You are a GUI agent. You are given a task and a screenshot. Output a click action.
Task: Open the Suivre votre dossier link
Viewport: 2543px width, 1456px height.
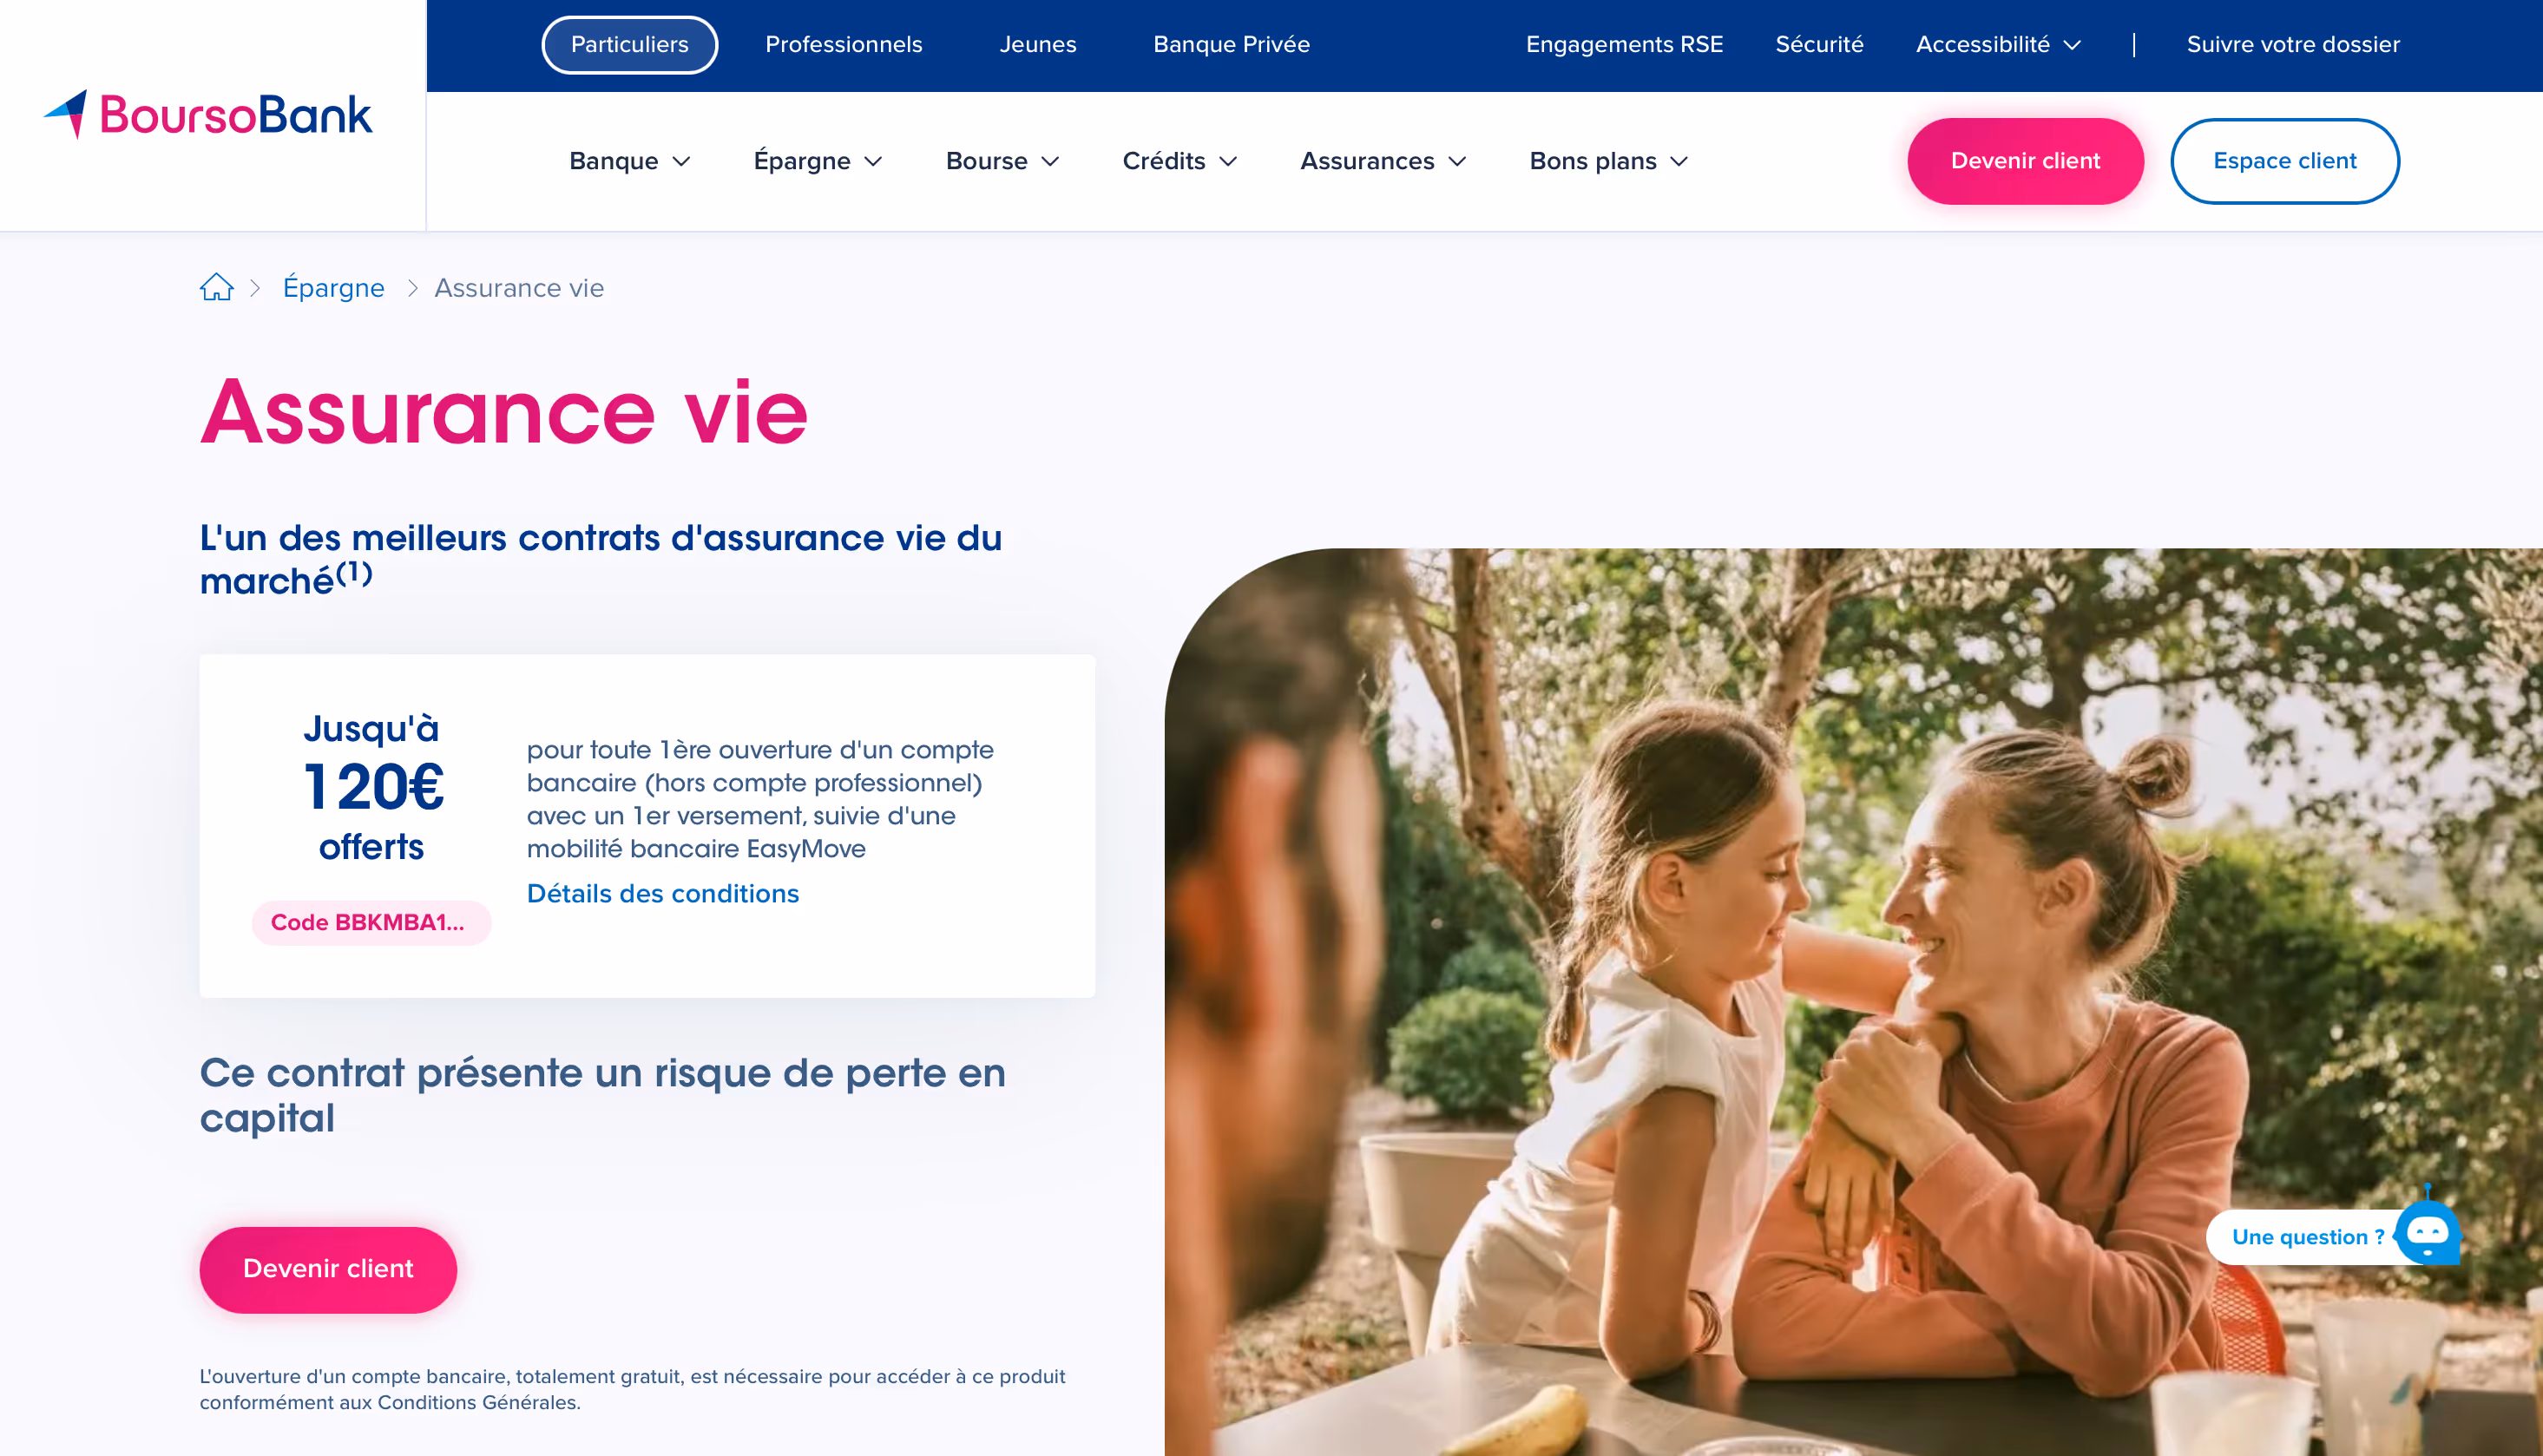[x=2292, y=45]
